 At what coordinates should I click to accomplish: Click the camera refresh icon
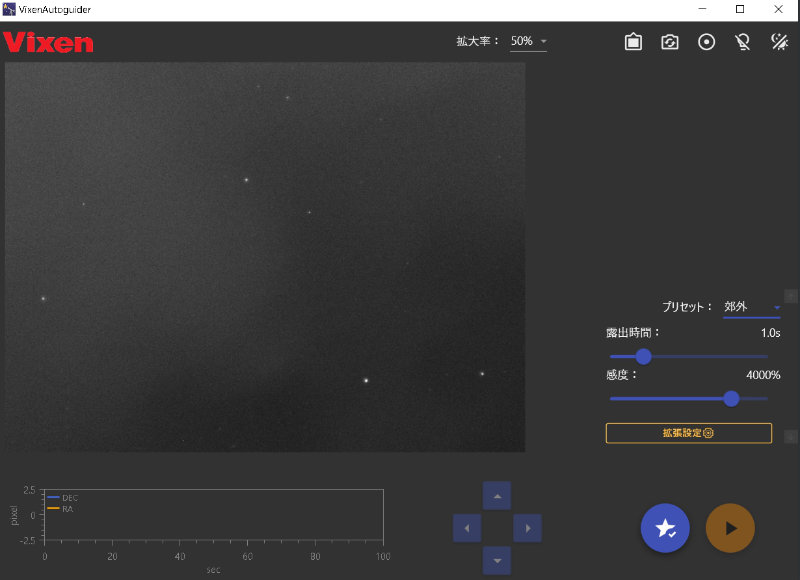(x=670, y=42)
